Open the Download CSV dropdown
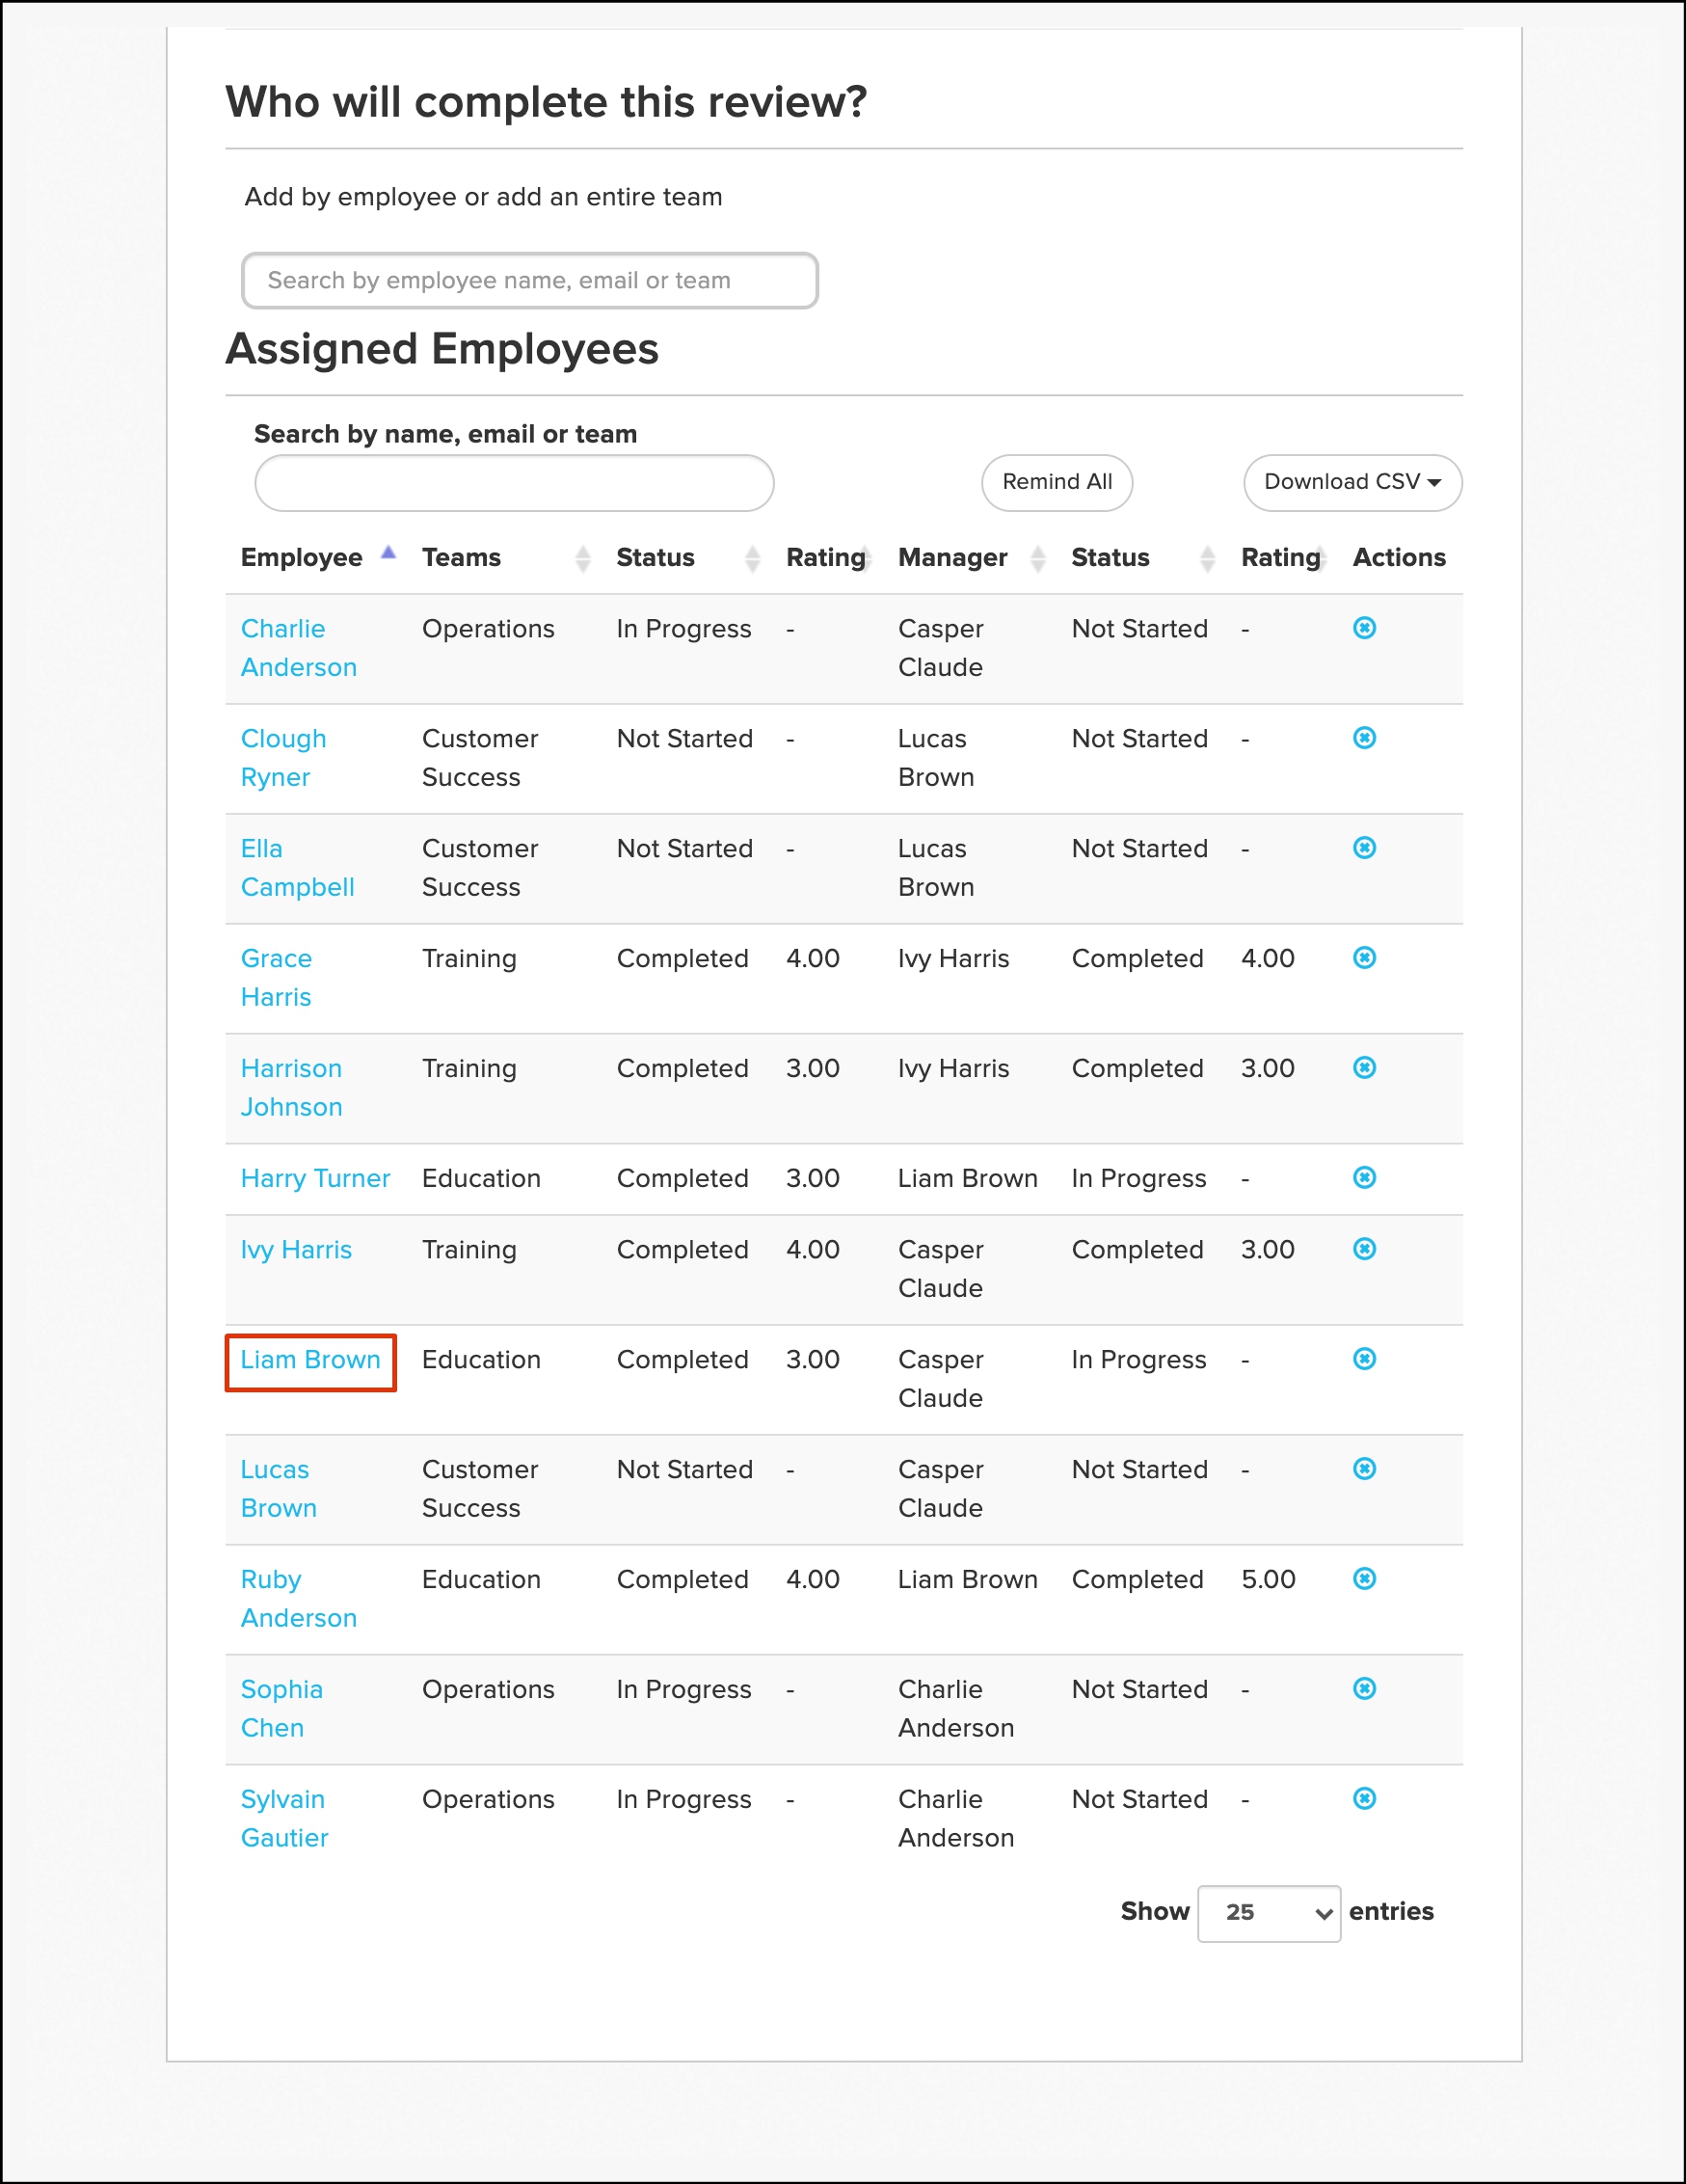1686x2184 pixels. [1352, 483]
